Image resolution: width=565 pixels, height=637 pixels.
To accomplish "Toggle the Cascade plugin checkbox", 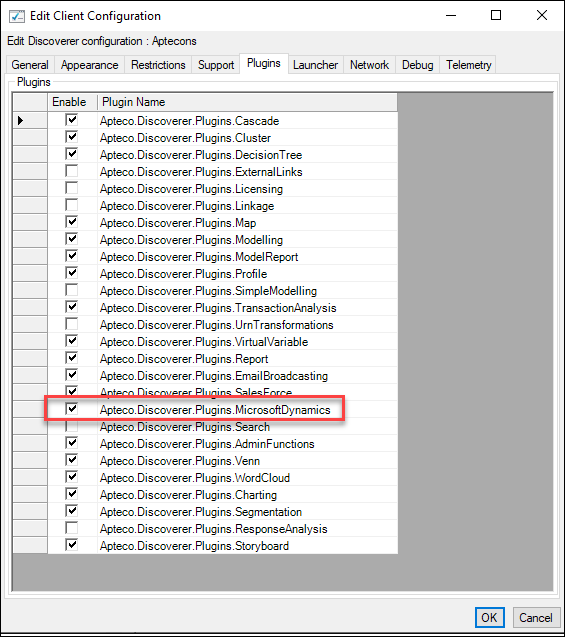I will pyautogui.click(x=72, y=120).
